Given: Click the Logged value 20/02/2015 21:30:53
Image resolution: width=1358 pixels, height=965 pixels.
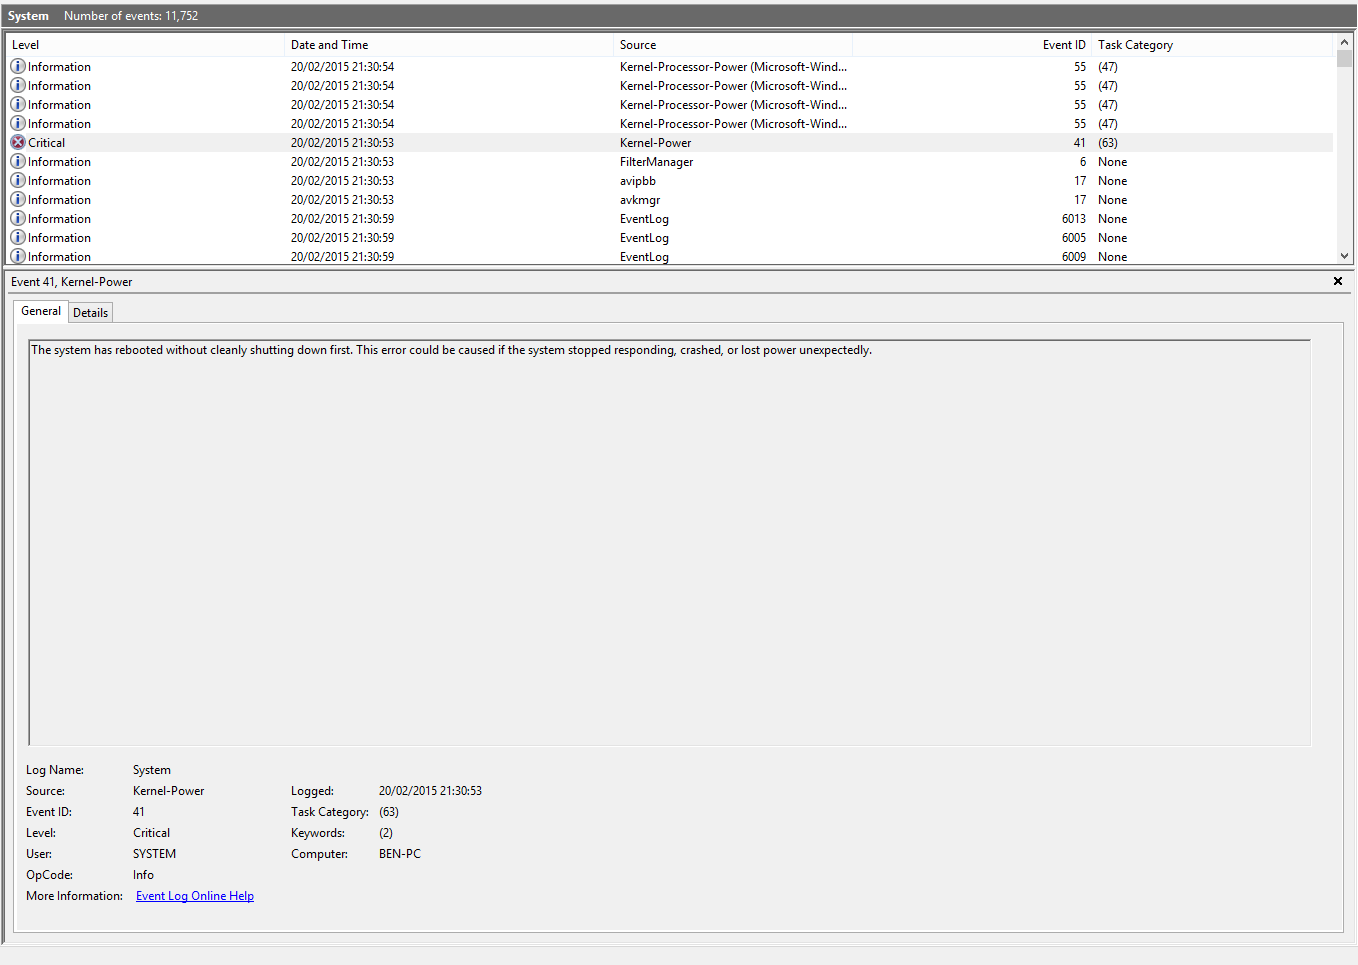Looking at the screenshot, I should click(x=430, y=791).
